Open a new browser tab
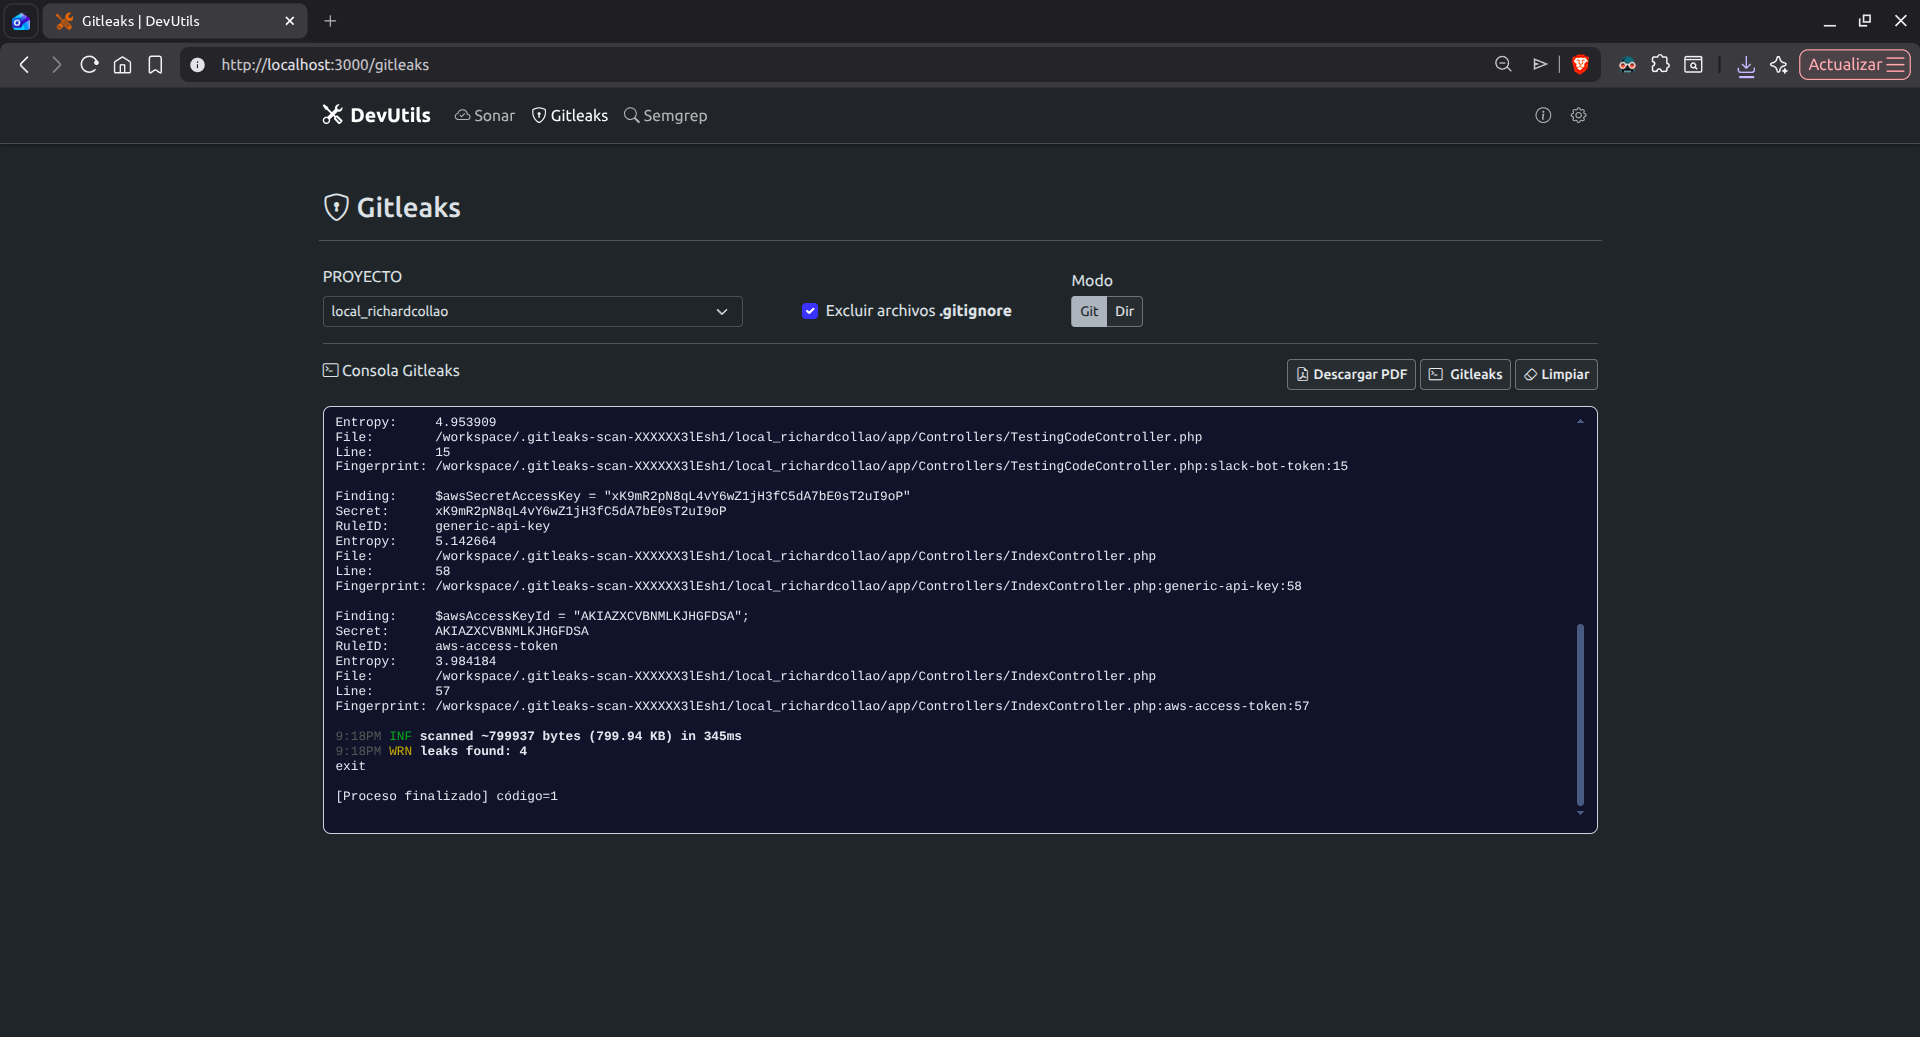The image size is (1920, 1037). click(x=330, y=21)
